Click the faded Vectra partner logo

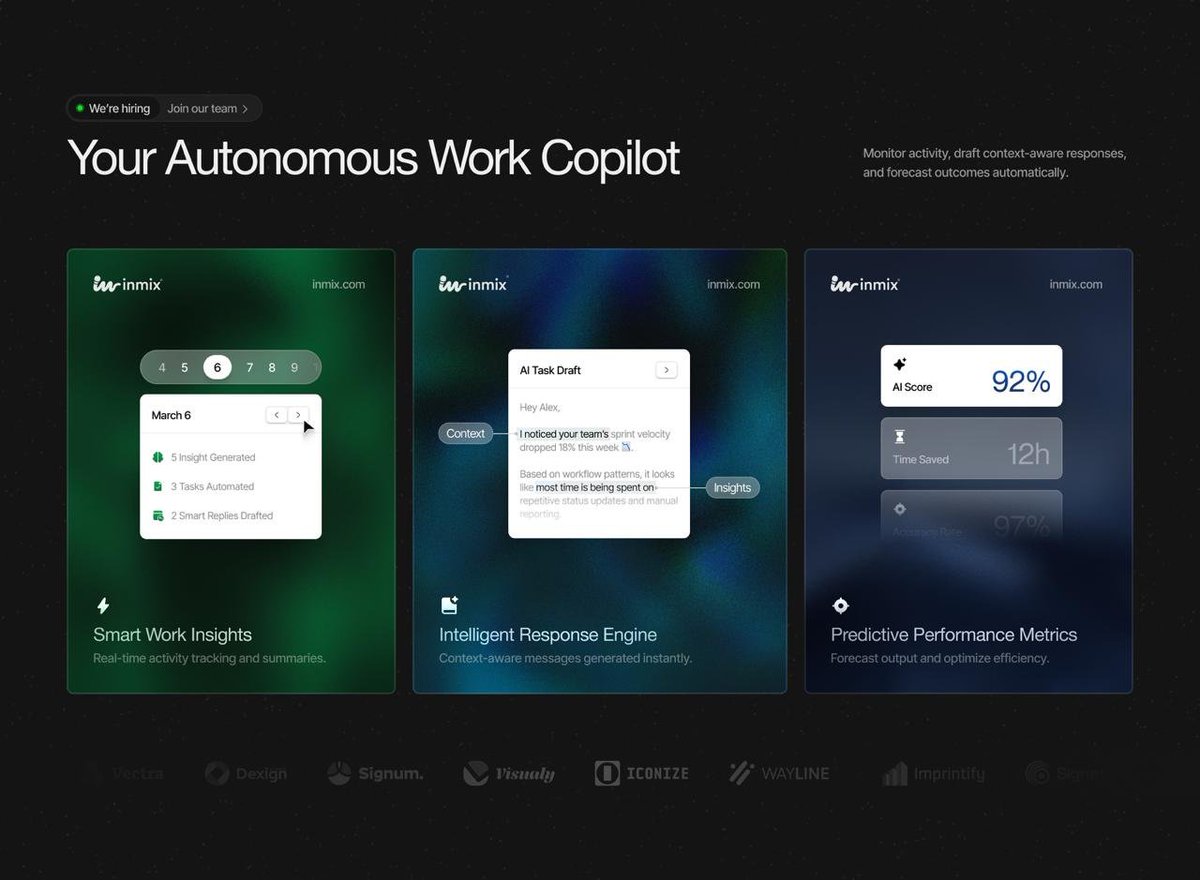coord(125,773)
